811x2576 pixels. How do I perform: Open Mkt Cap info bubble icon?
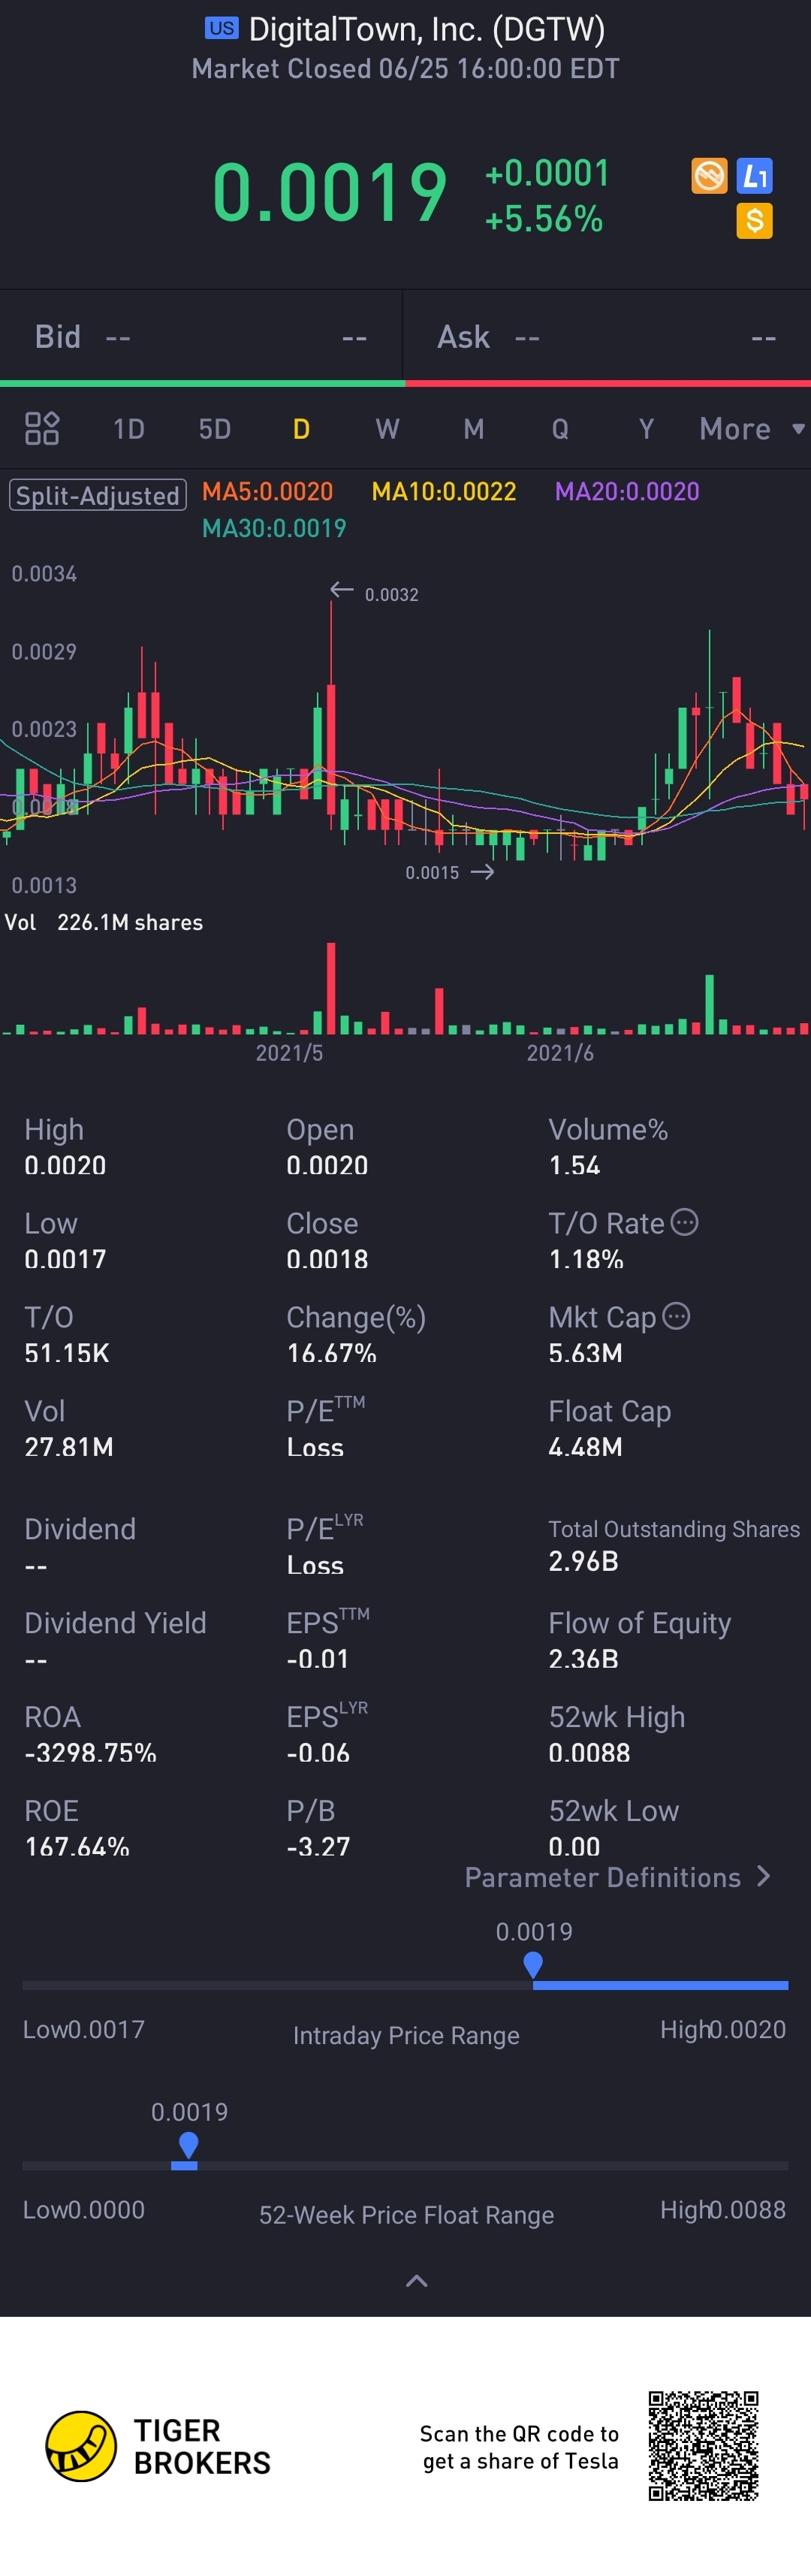676,1316
